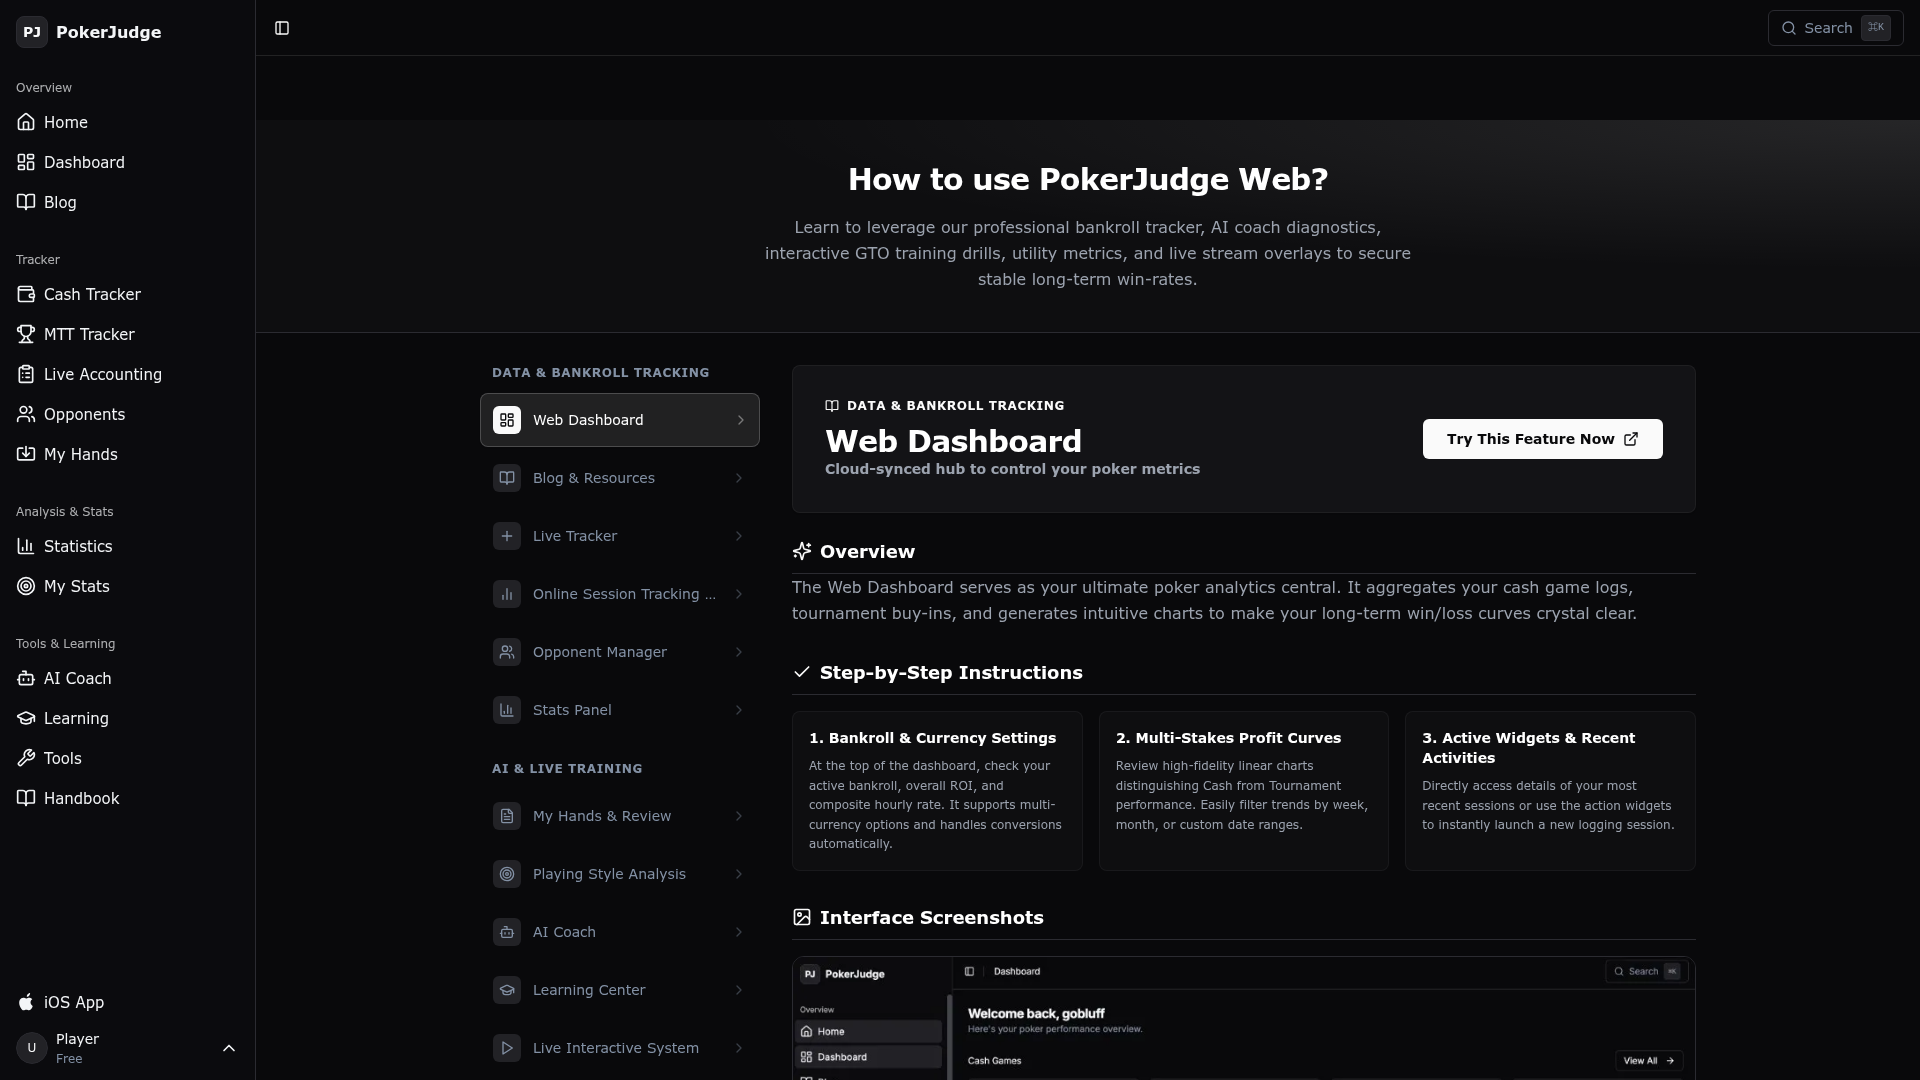Click the PokerJudge PJ logo
1920x1080 pixels.
click(32, 32)
